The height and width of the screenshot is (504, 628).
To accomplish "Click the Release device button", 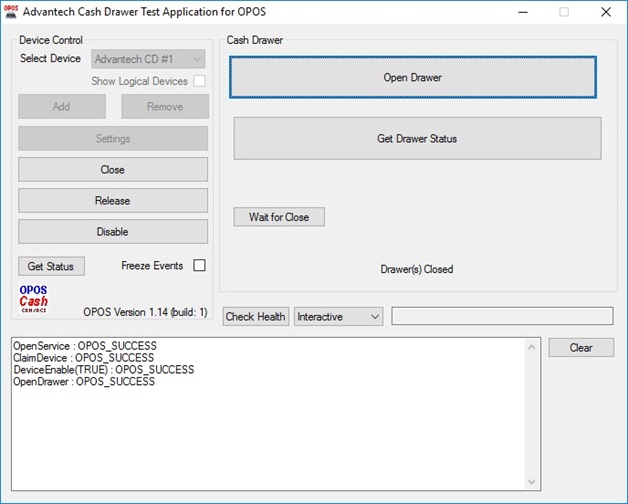I will point(113,201).
